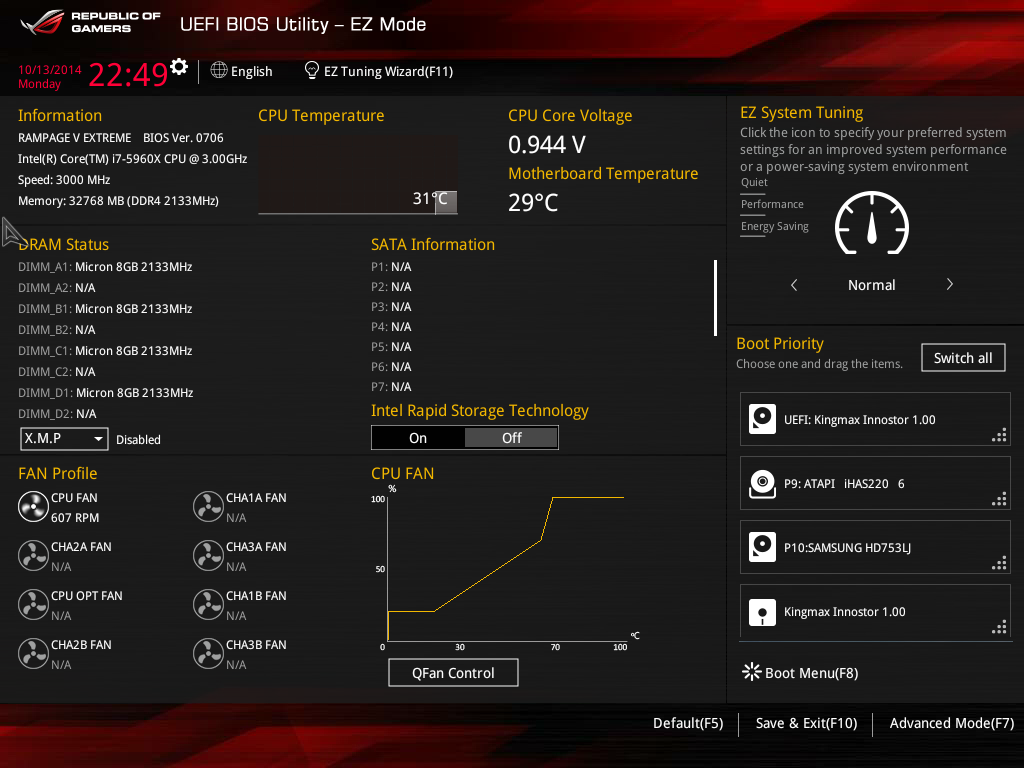Click the 0.944 V core voltage value
This screenshot has height=768, width=1024.
point(547,144)
